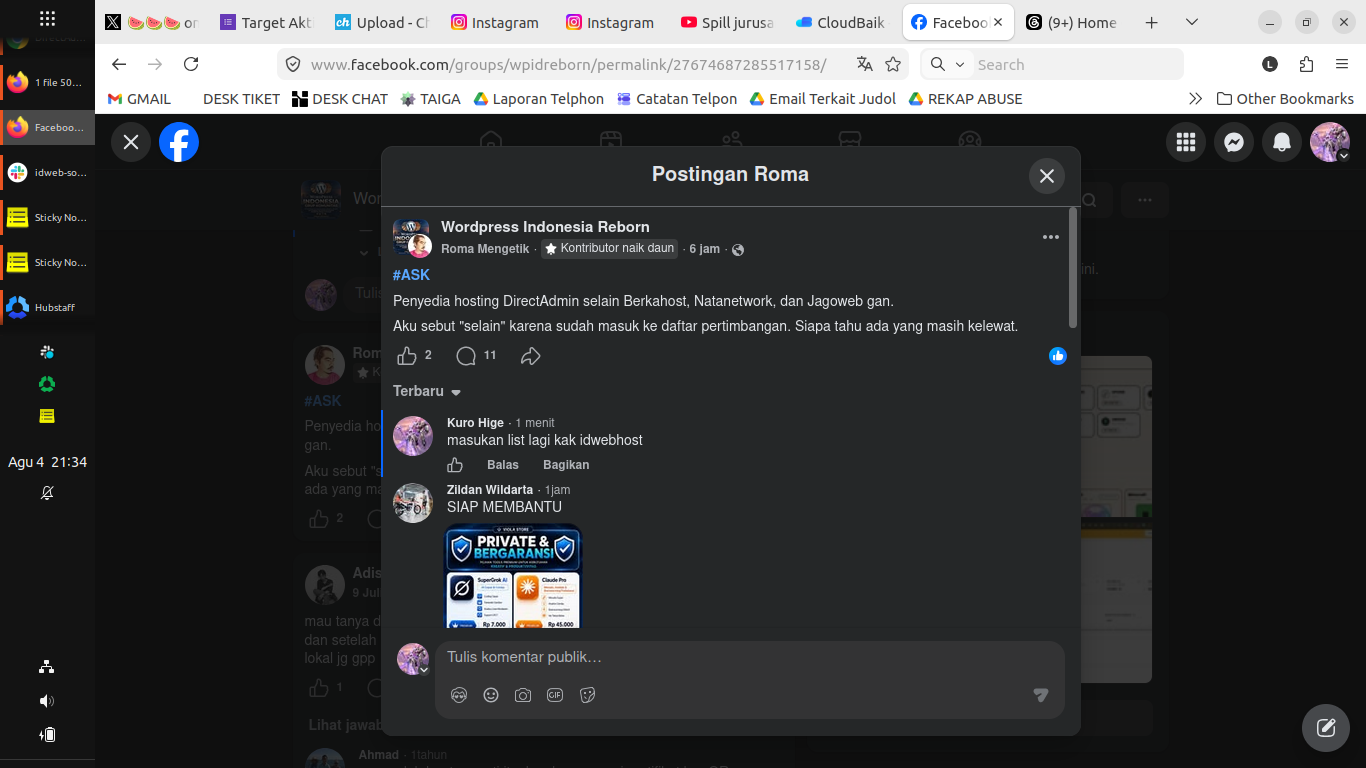
Task: Open Zildan Wildarta's profile name link
Action: [490, 490]
